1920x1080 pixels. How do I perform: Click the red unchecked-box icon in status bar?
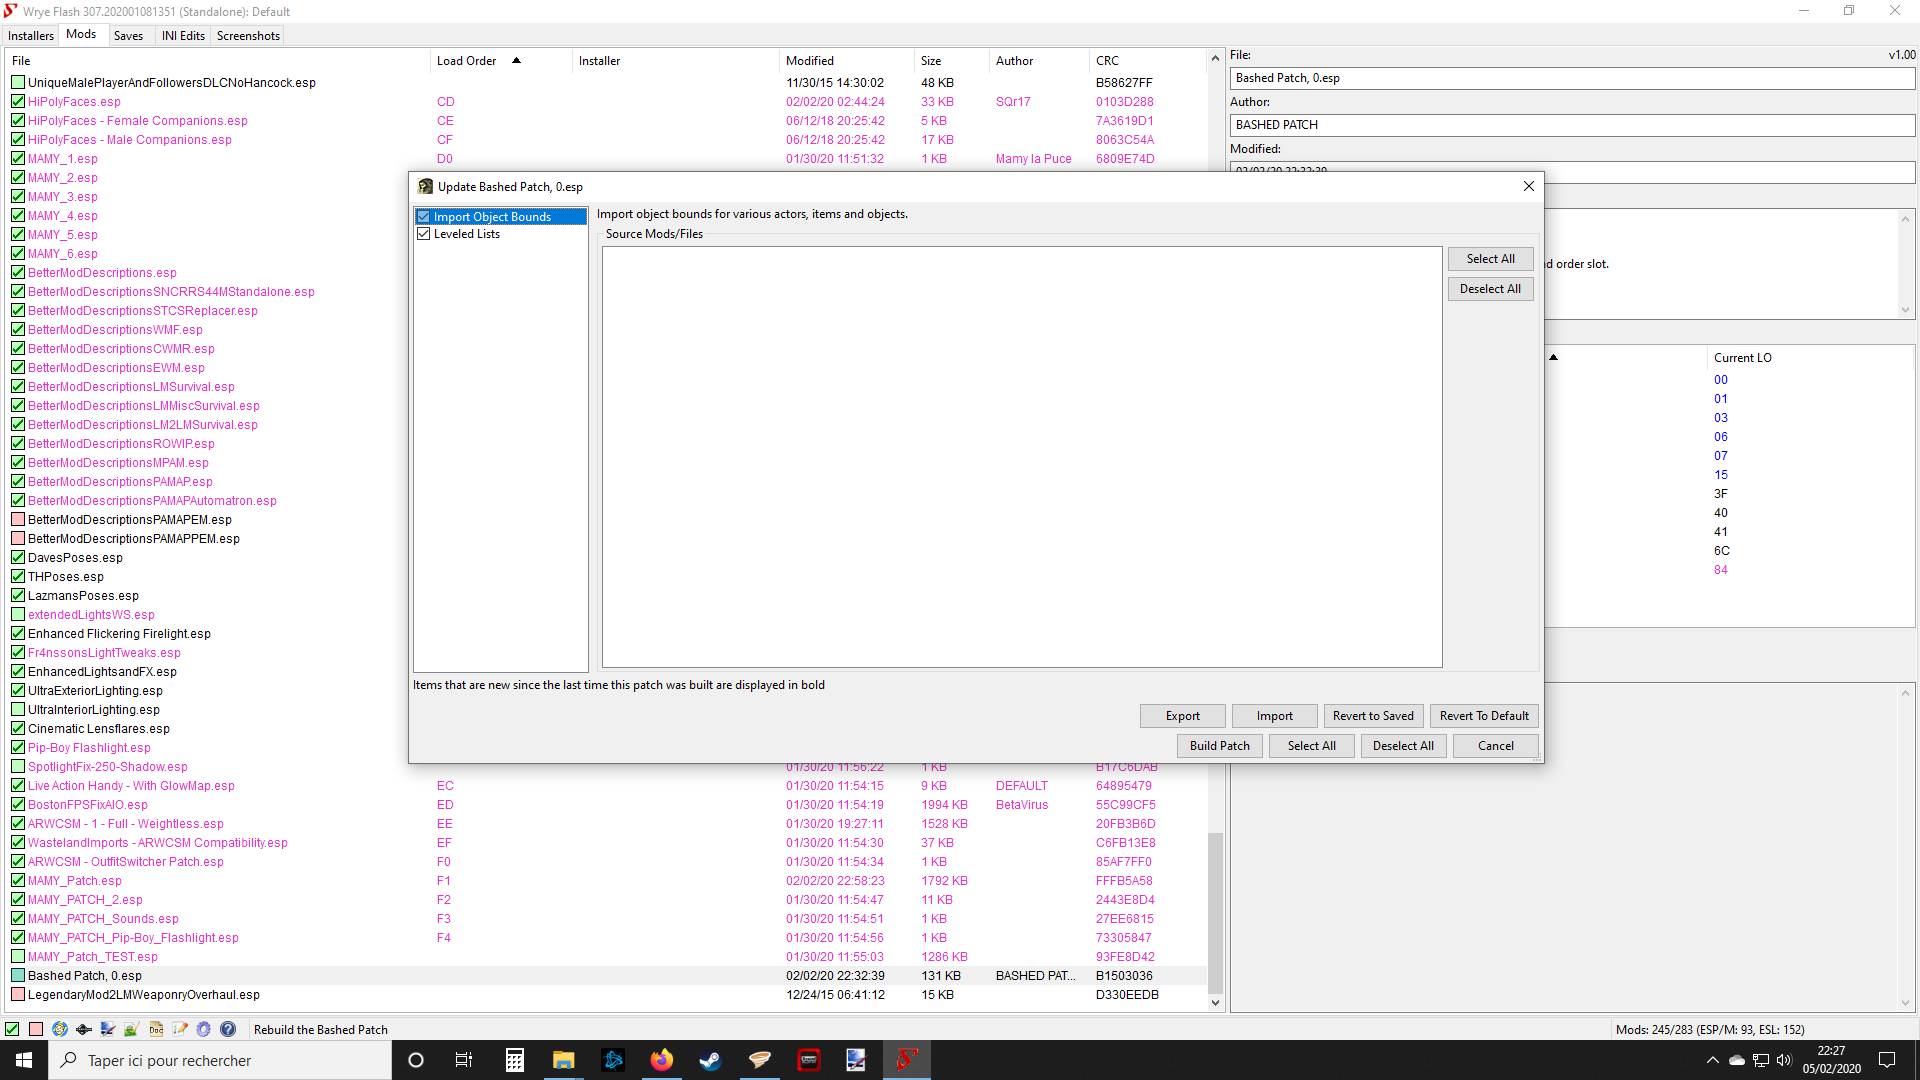point(36,1029)
